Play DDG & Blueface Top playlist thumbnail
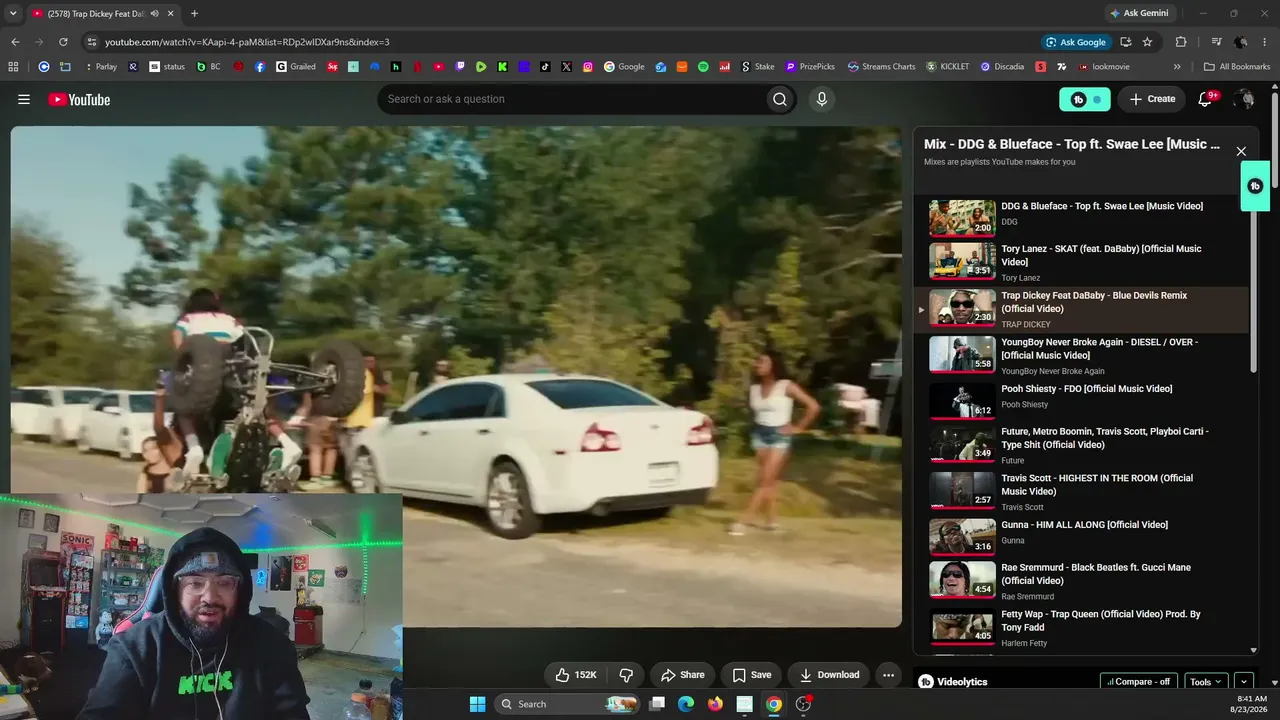The image size is (1280, 720). (962, 218)
